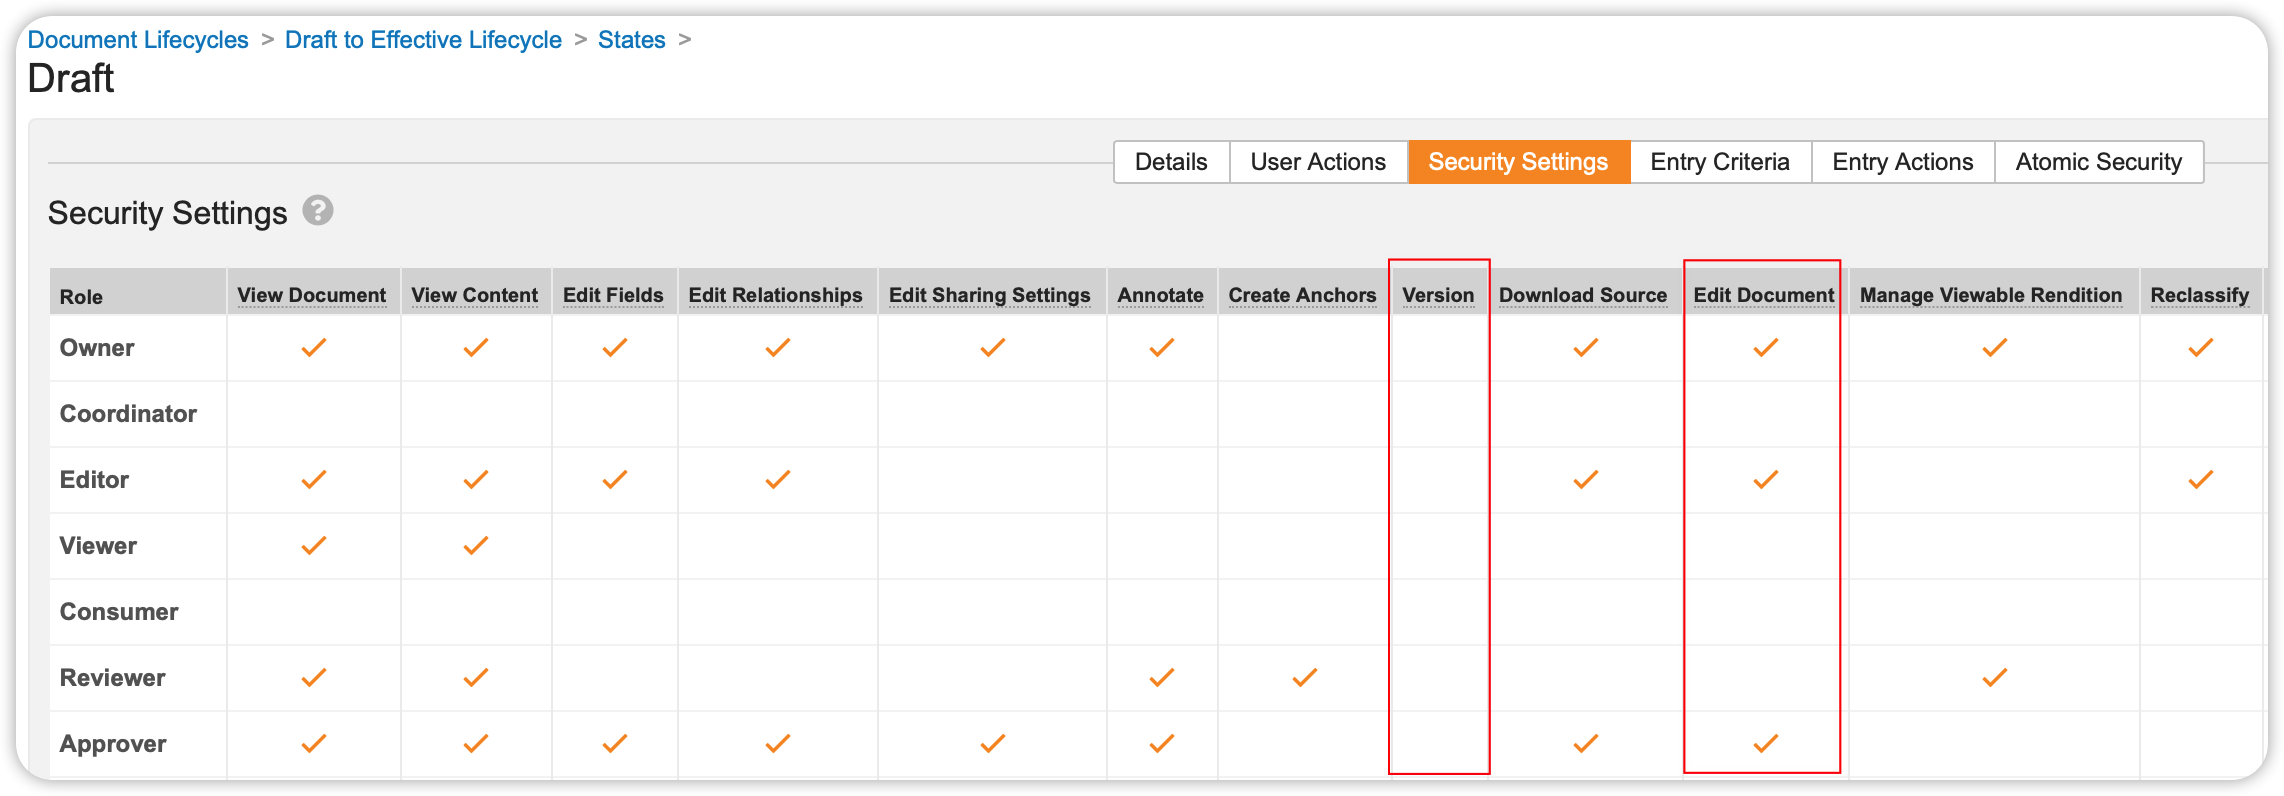Click the Download Source column header

(1583, 295)
